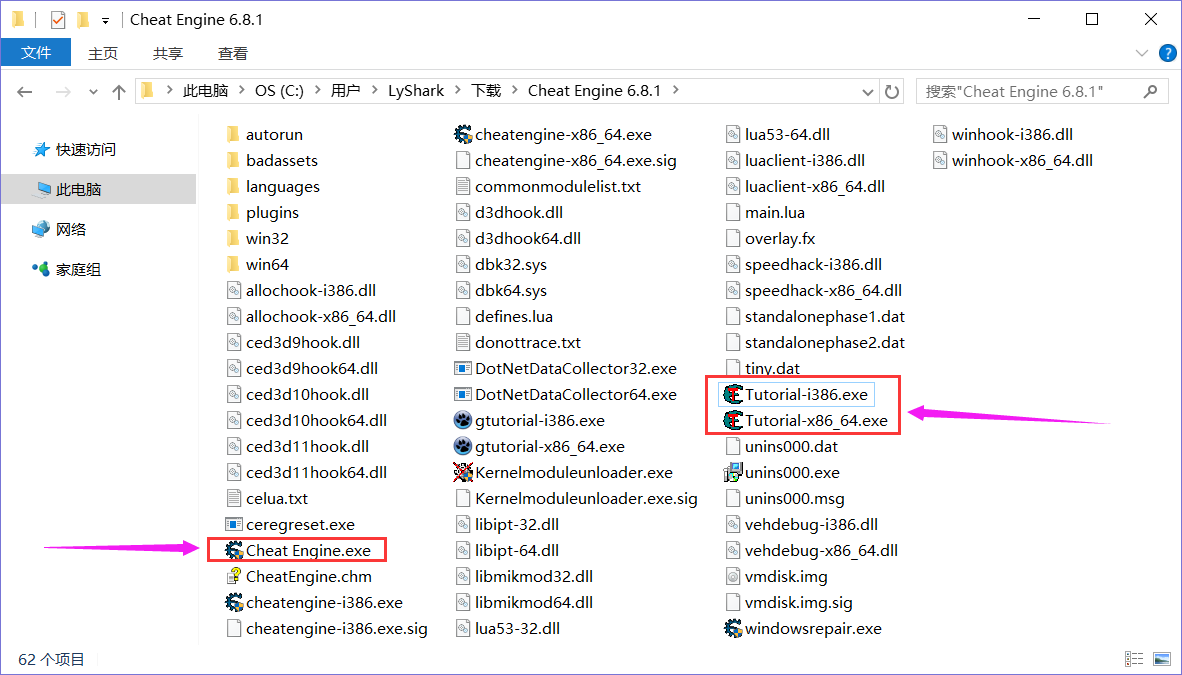Screen dimensions: 1182x675
Task: Refresh the current folder view
Action: [x=892, y=91]
